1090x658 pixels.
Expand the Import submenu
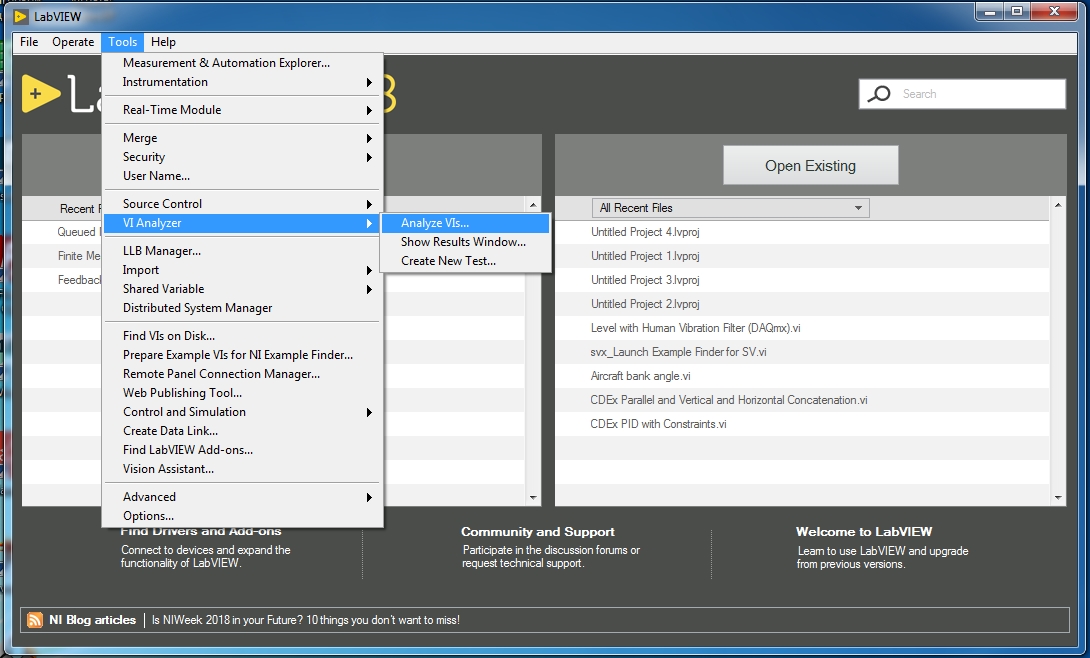tap(242, 270)
